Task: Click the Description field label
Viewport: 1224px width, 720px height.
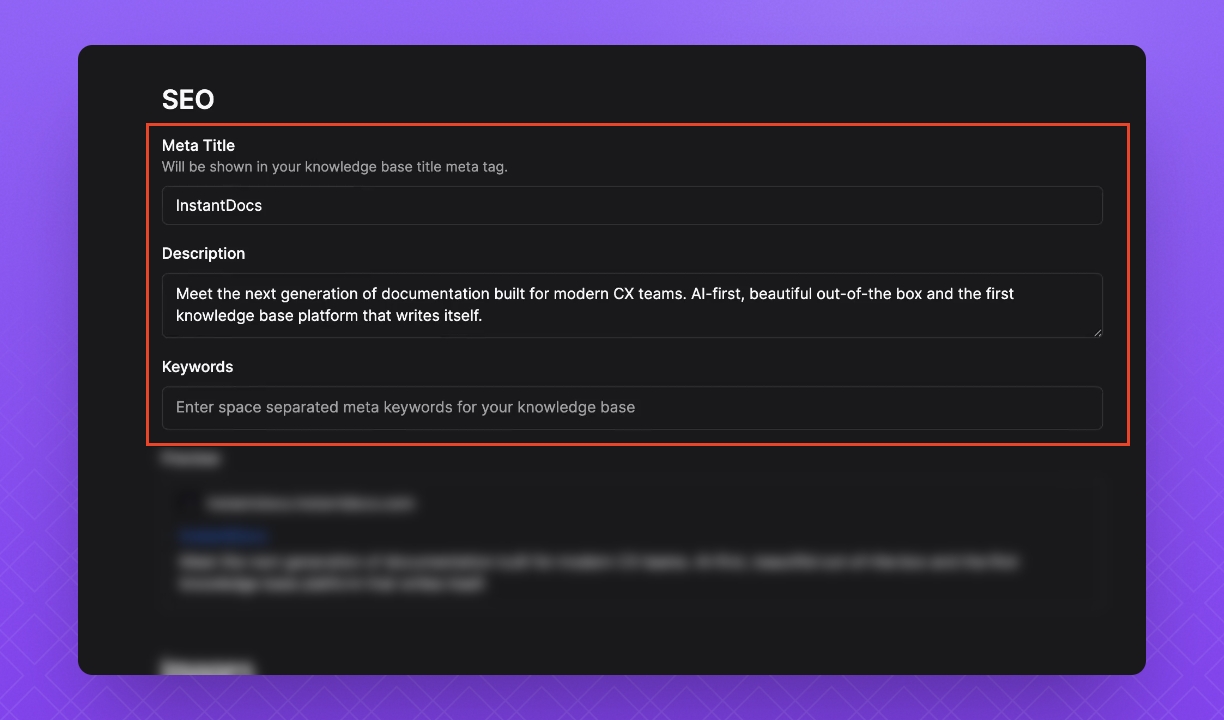Action: (x=203, y=253)
